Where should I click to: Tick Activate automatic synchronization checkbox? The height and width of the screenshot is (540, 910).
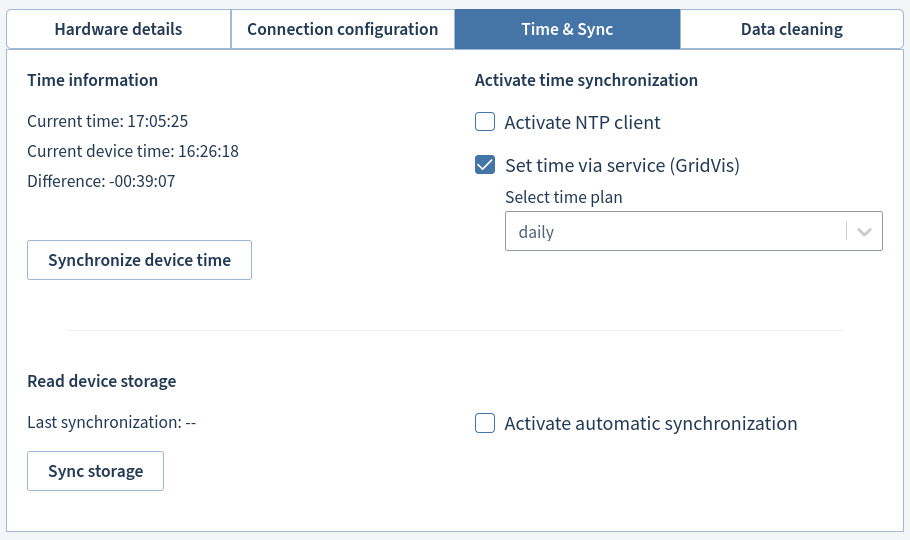485,423
